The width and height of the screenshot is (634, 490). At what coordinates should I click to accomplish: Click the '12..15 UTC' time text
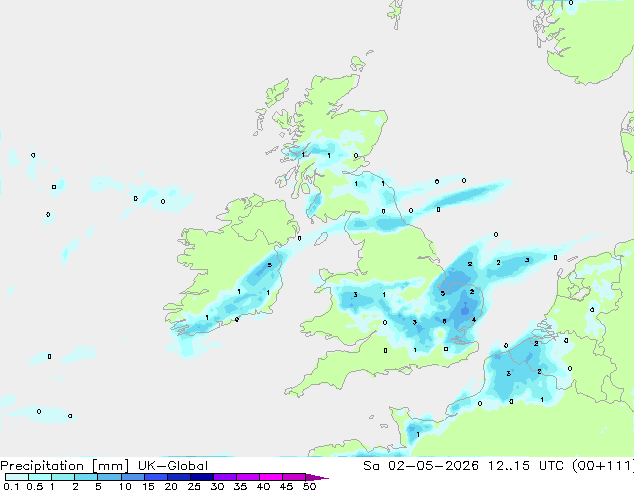pos(526,466)
